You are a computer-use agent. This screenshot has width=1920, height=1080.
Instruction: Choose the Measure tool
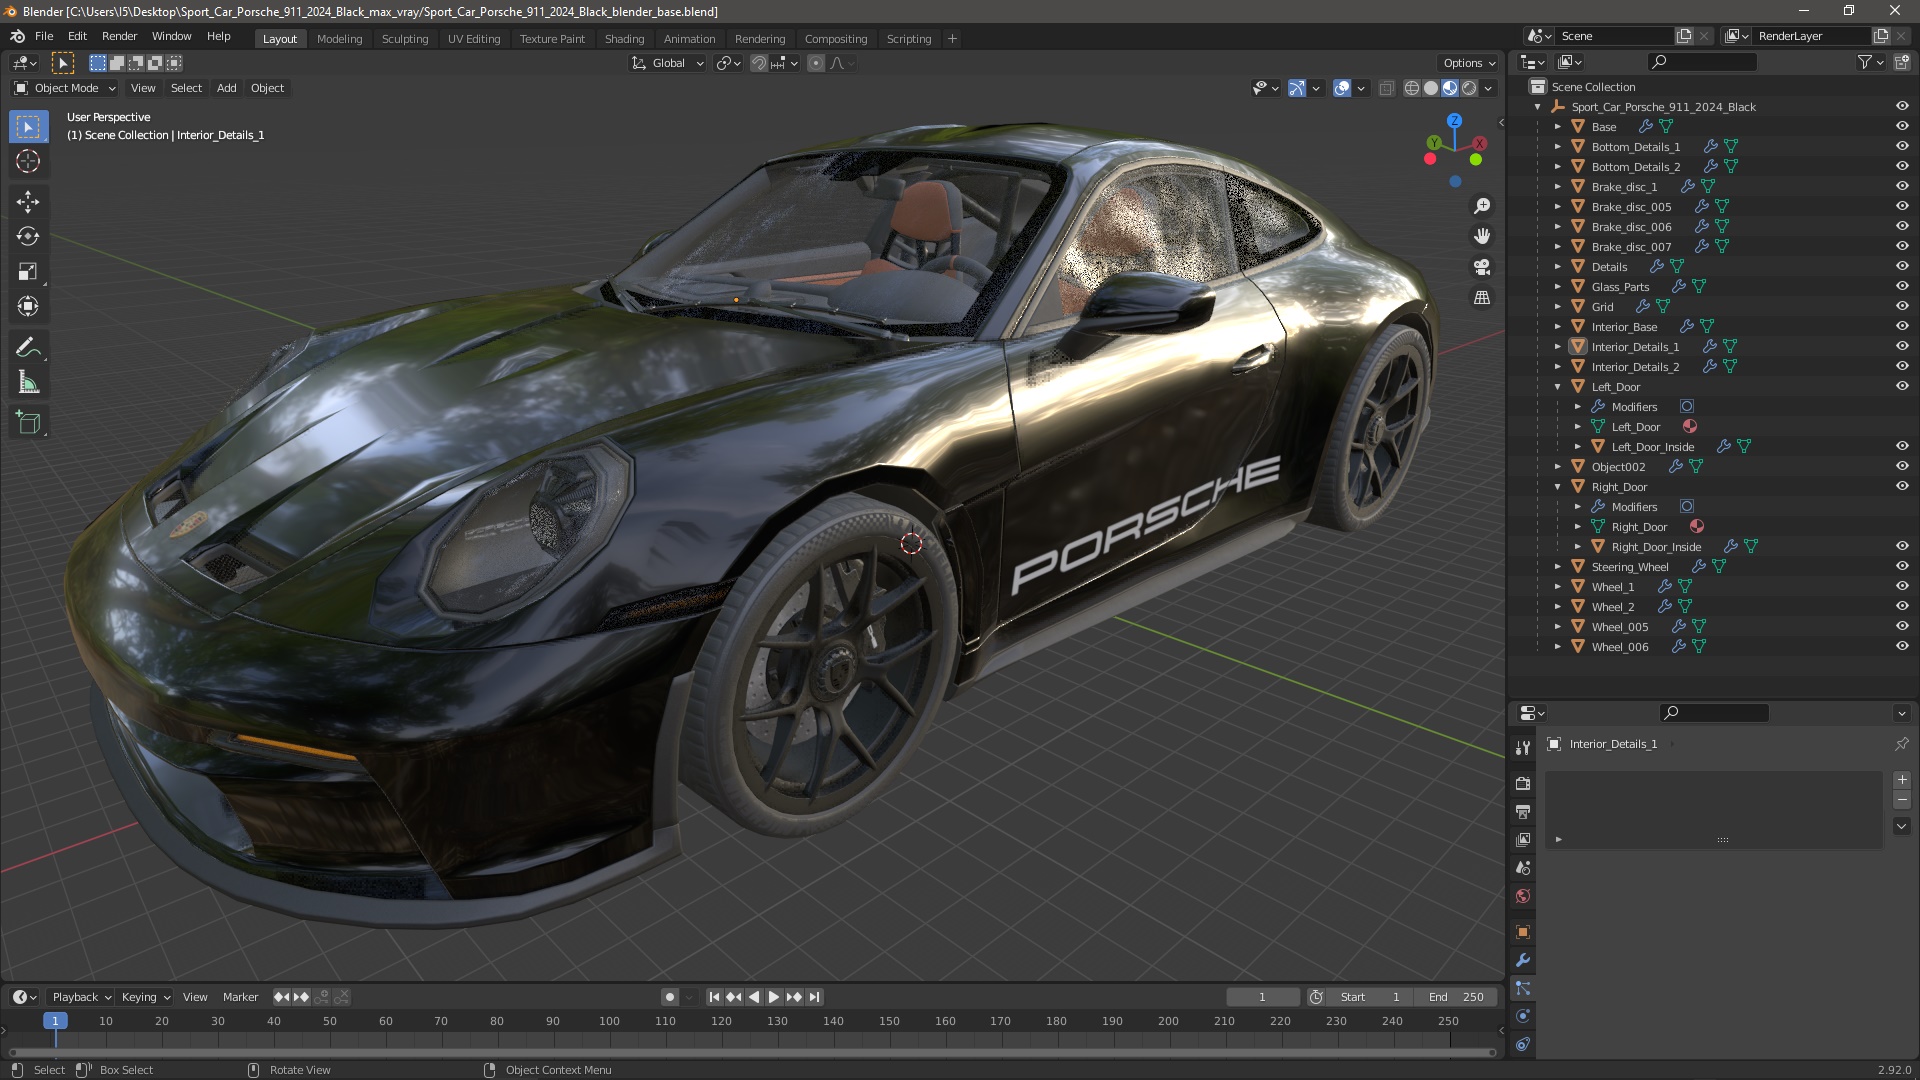(x=28, y=383)
